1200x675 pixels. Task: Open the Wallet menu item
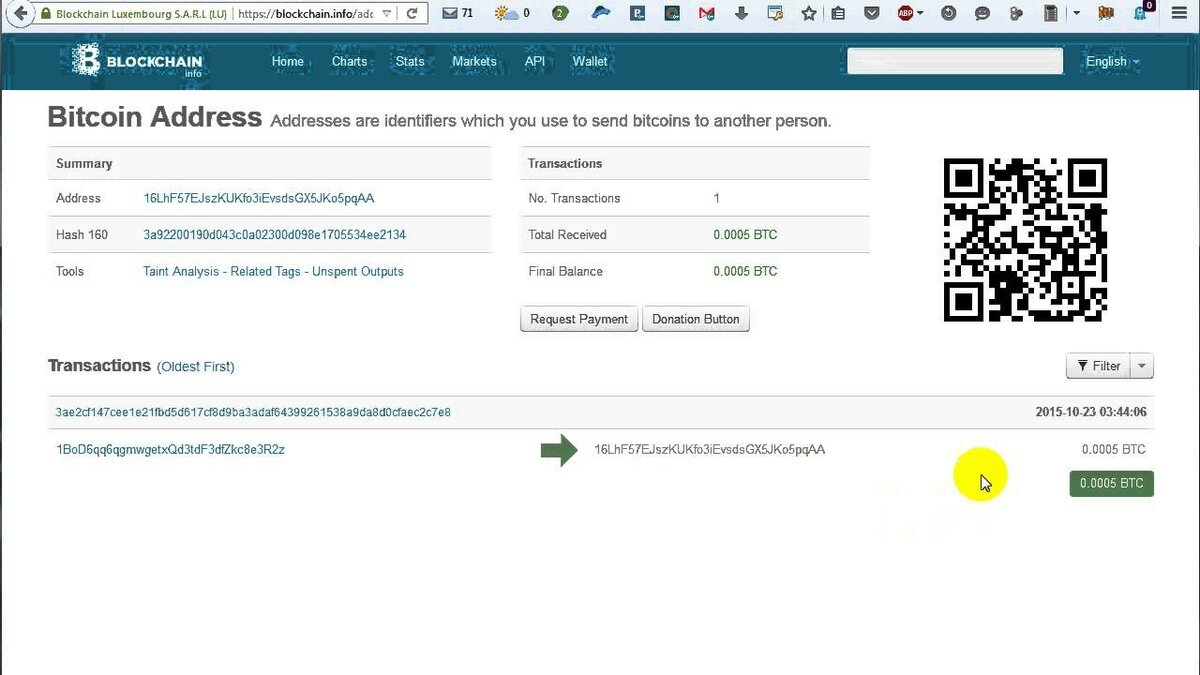pyautogui.click(x=590, y=61)
